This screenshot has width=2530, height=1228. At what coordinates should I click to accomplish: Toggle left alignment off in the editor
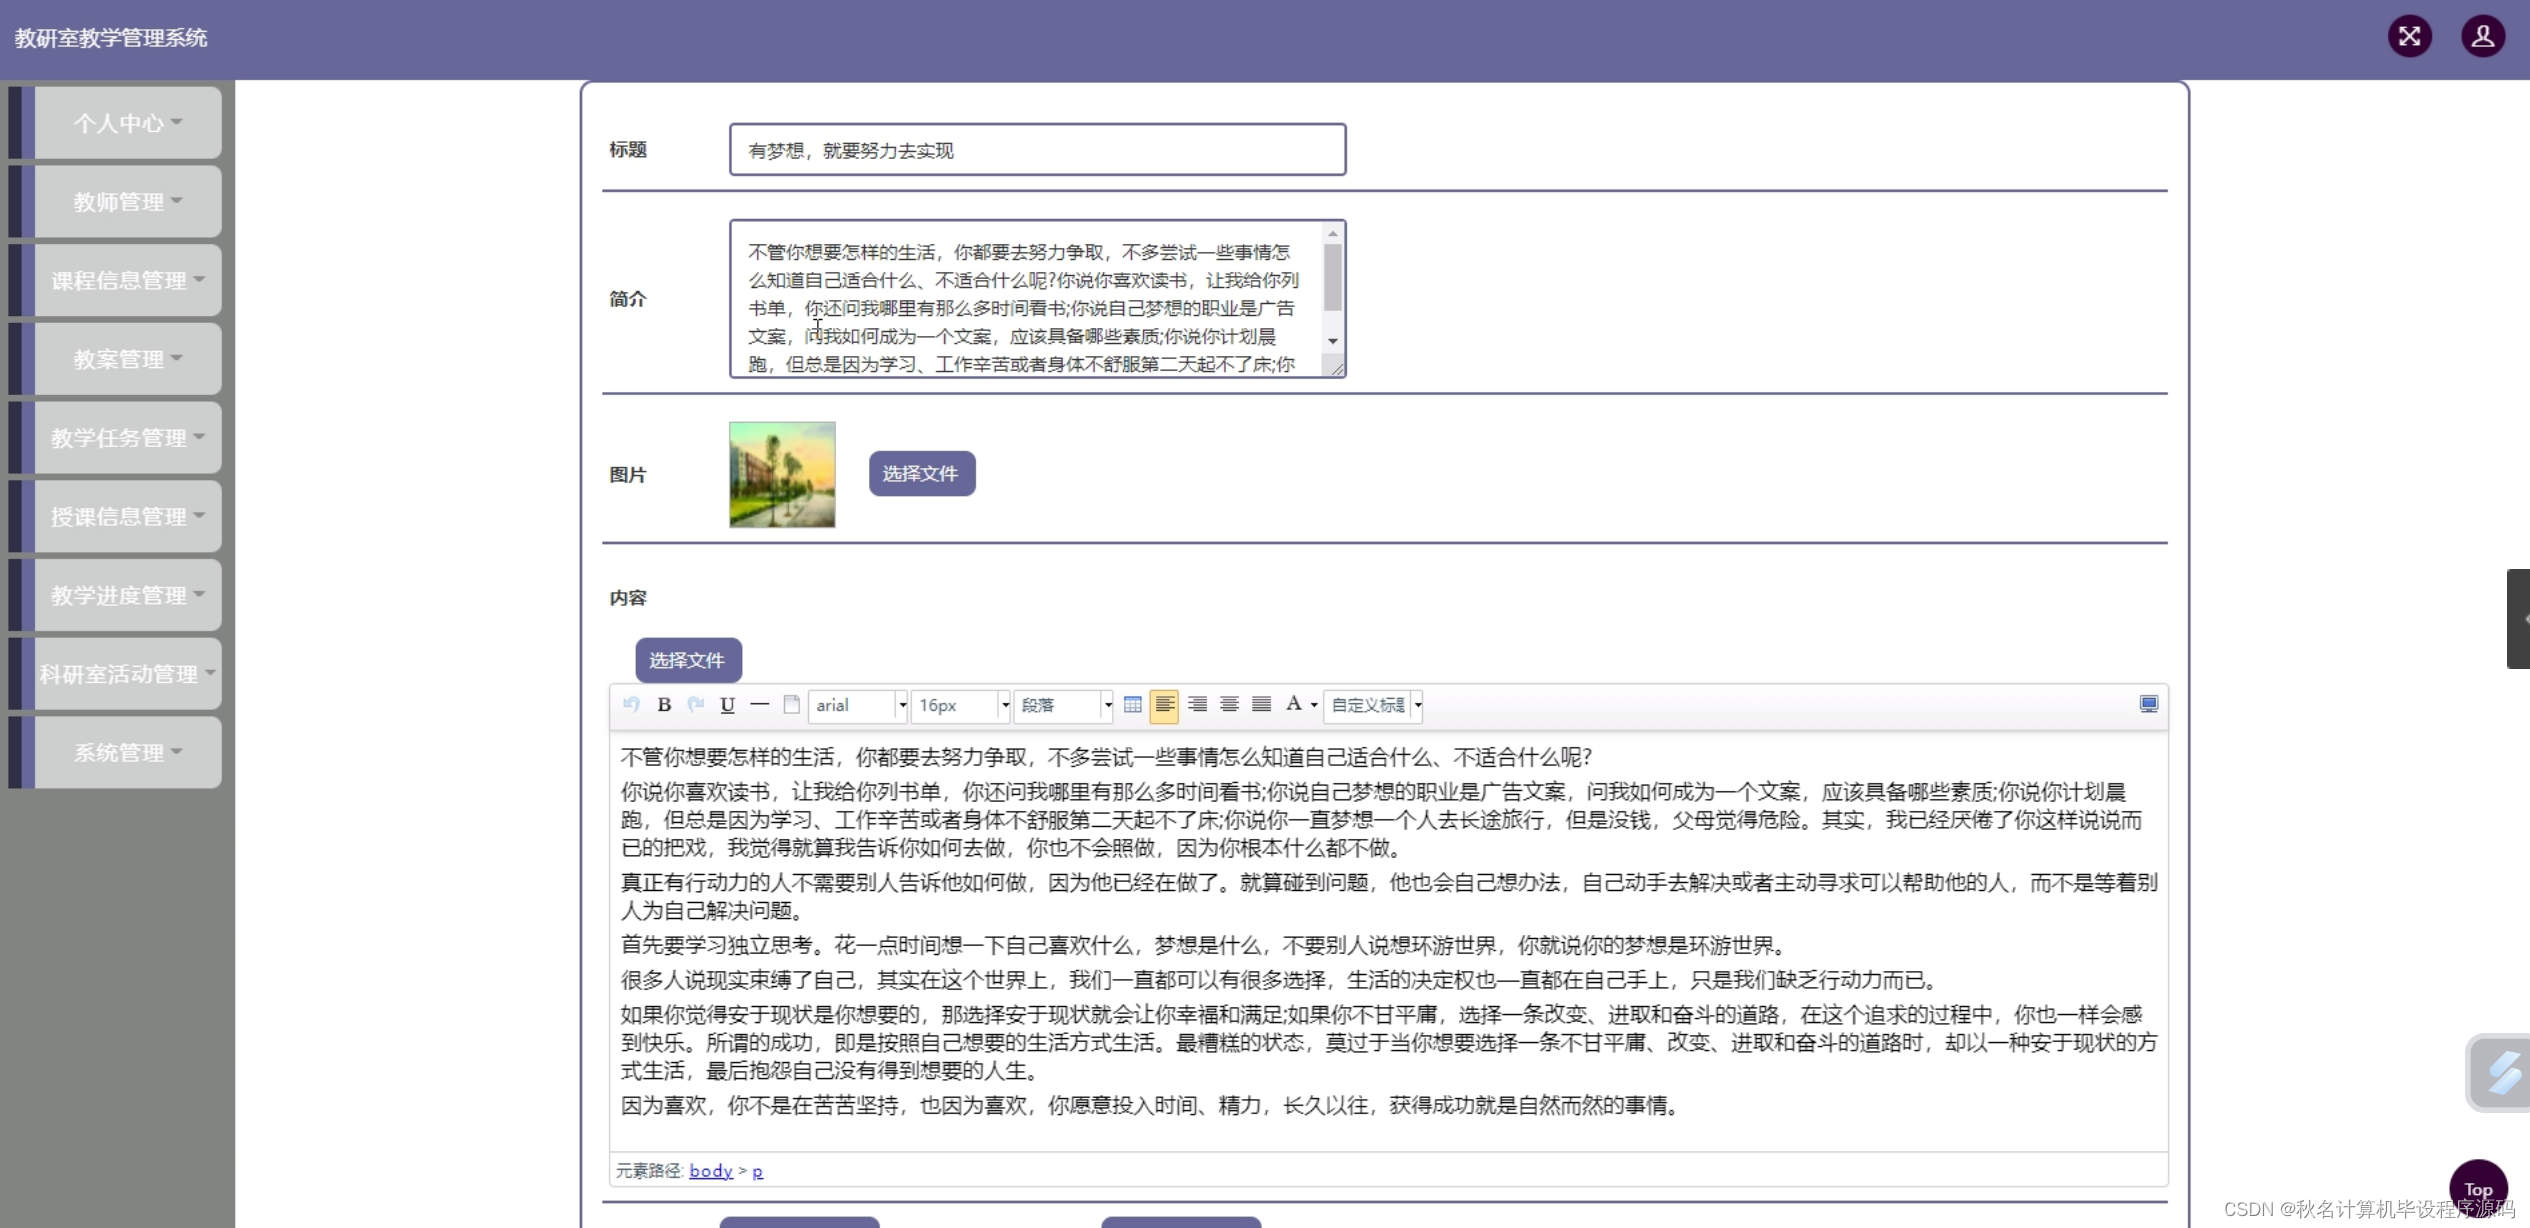coord(1164,705)
